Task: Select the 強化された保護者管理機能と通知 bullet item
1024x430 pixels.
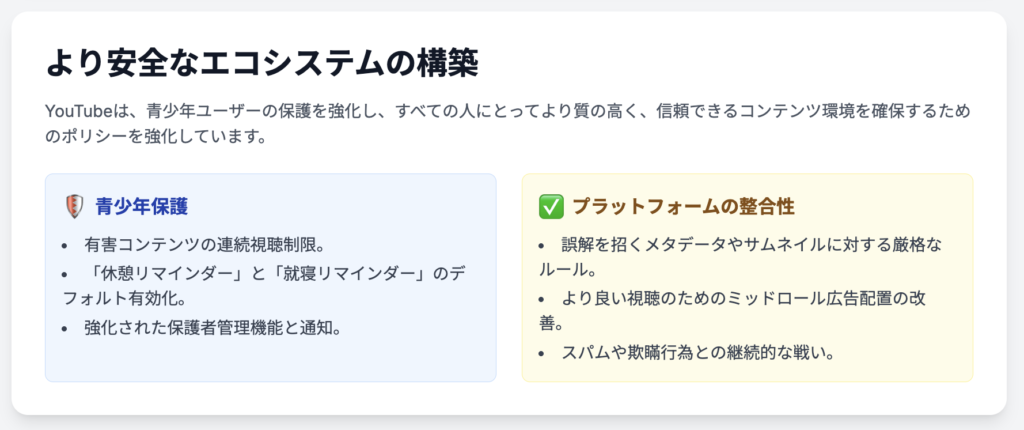Action: point(214,328)
